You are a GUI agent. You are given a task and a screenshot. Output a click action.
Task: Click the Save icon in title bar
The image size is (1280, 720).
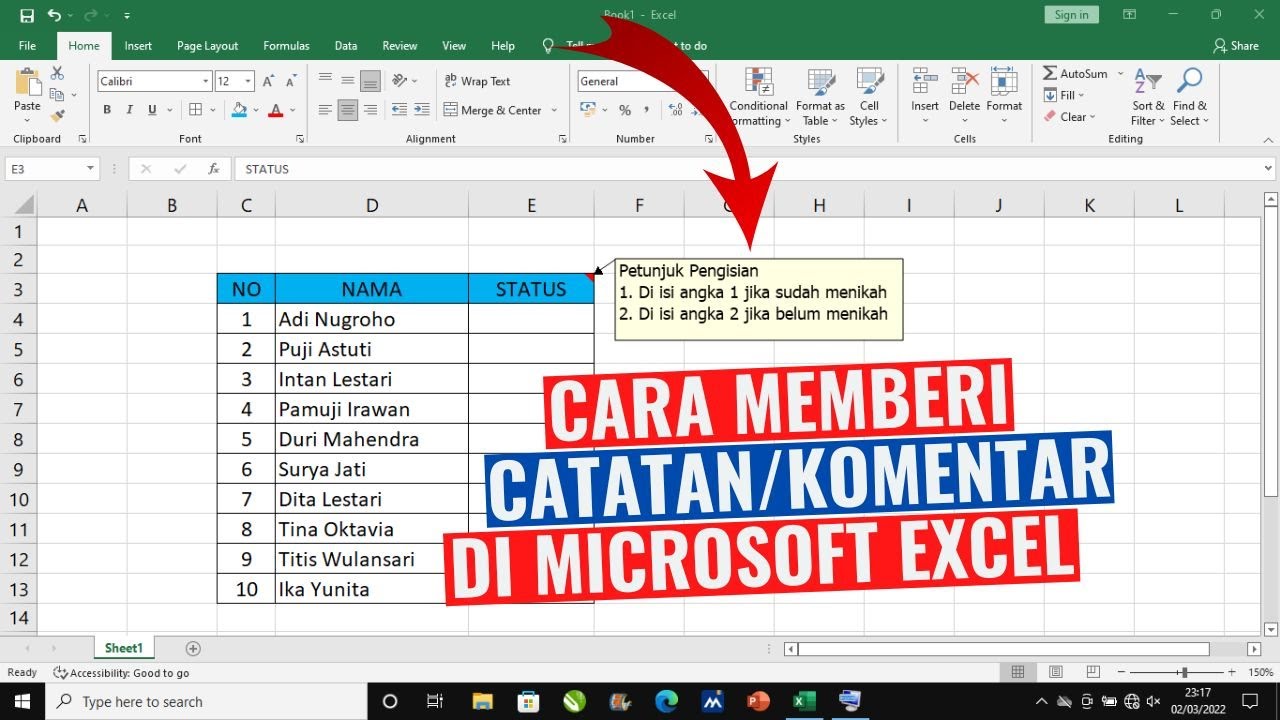(27, 15)
